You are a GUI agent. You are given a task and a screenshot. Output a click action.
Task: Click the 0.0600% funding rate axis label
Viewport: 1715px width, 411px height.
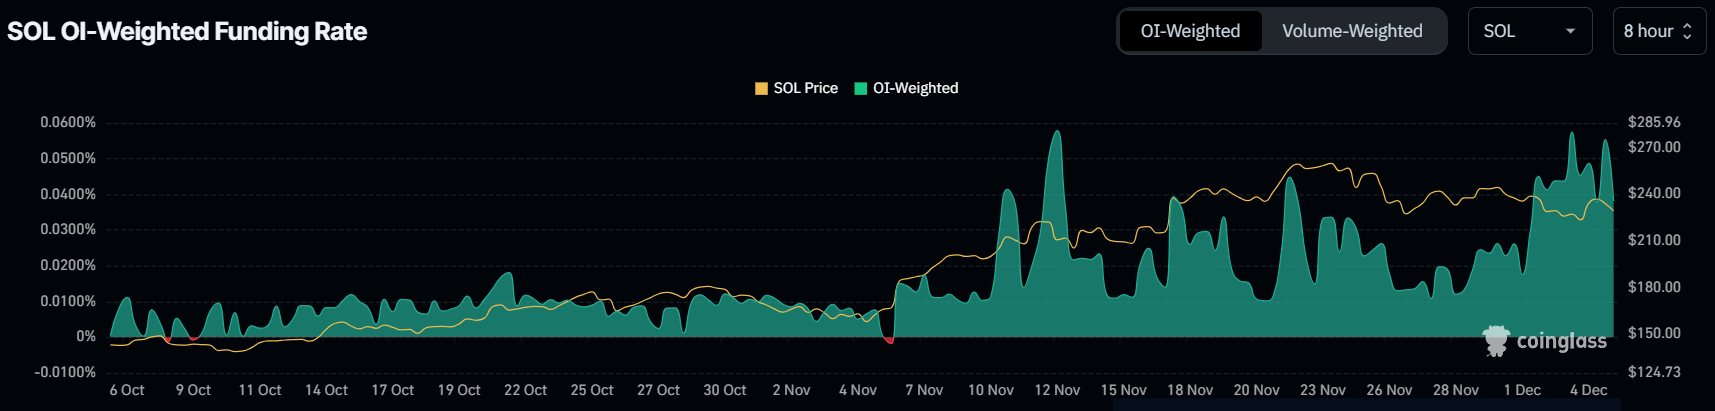pos(68,122)
